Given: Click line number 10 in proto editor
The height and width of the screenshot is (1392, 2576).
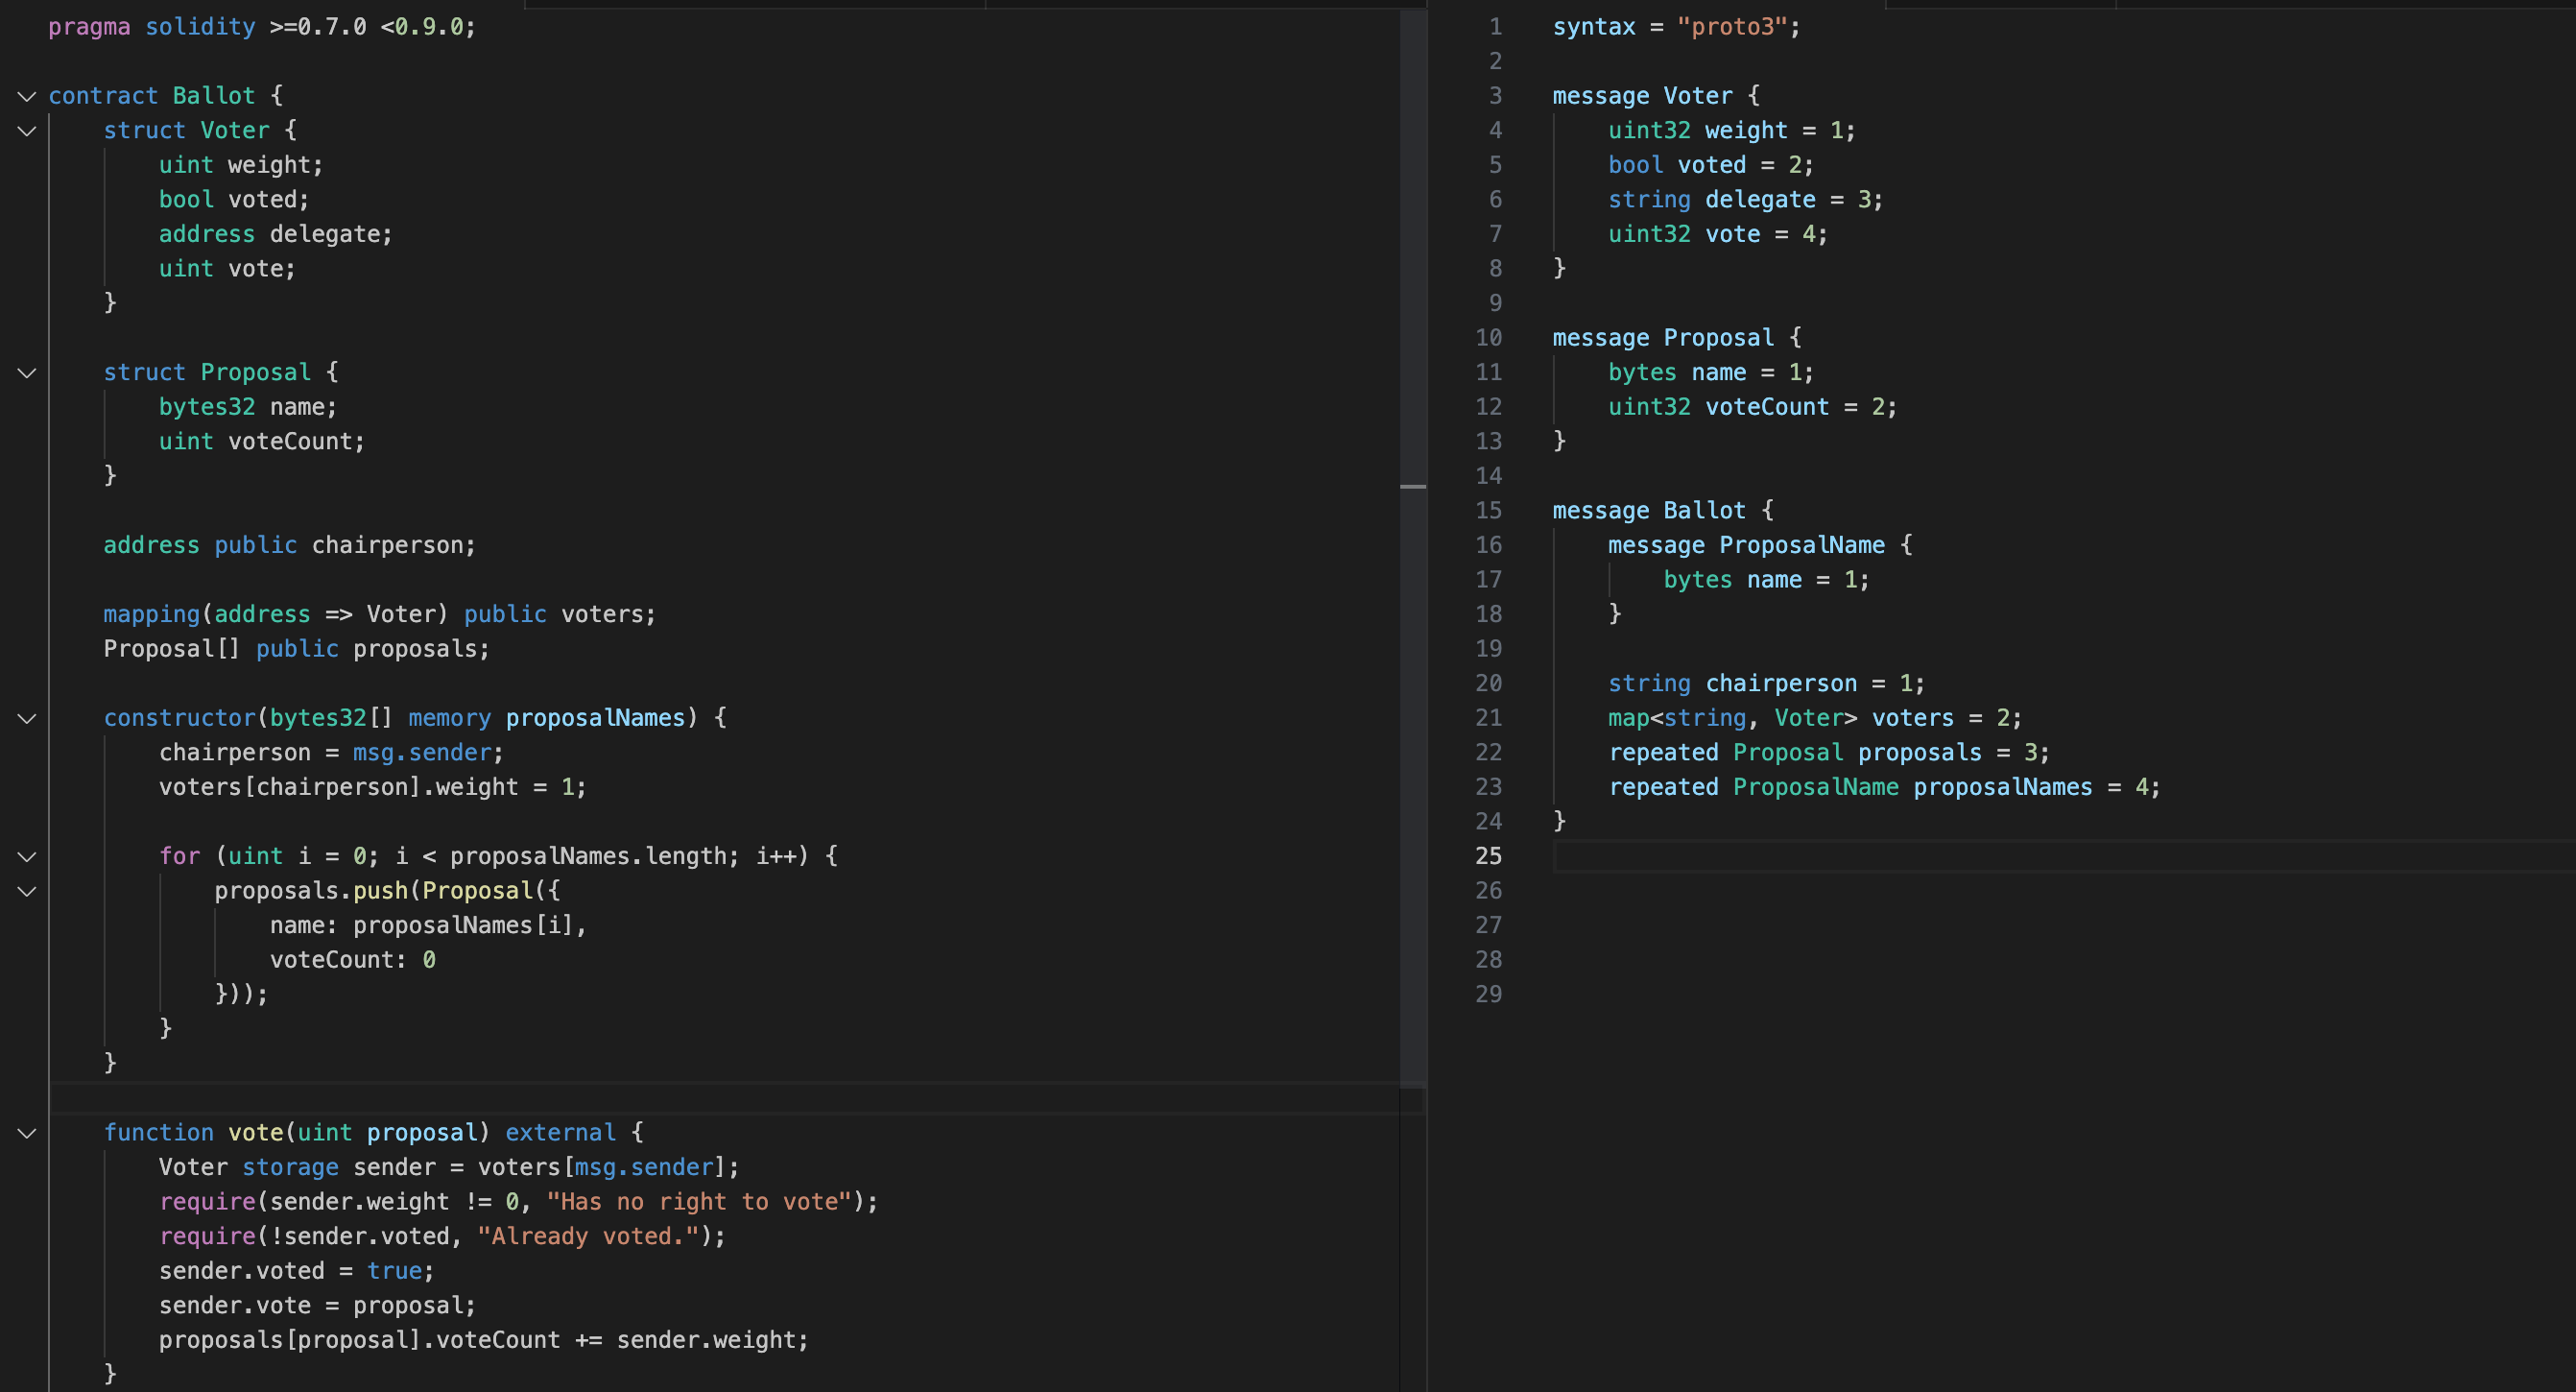Looking at the screenshot, I should (1488, 338).
